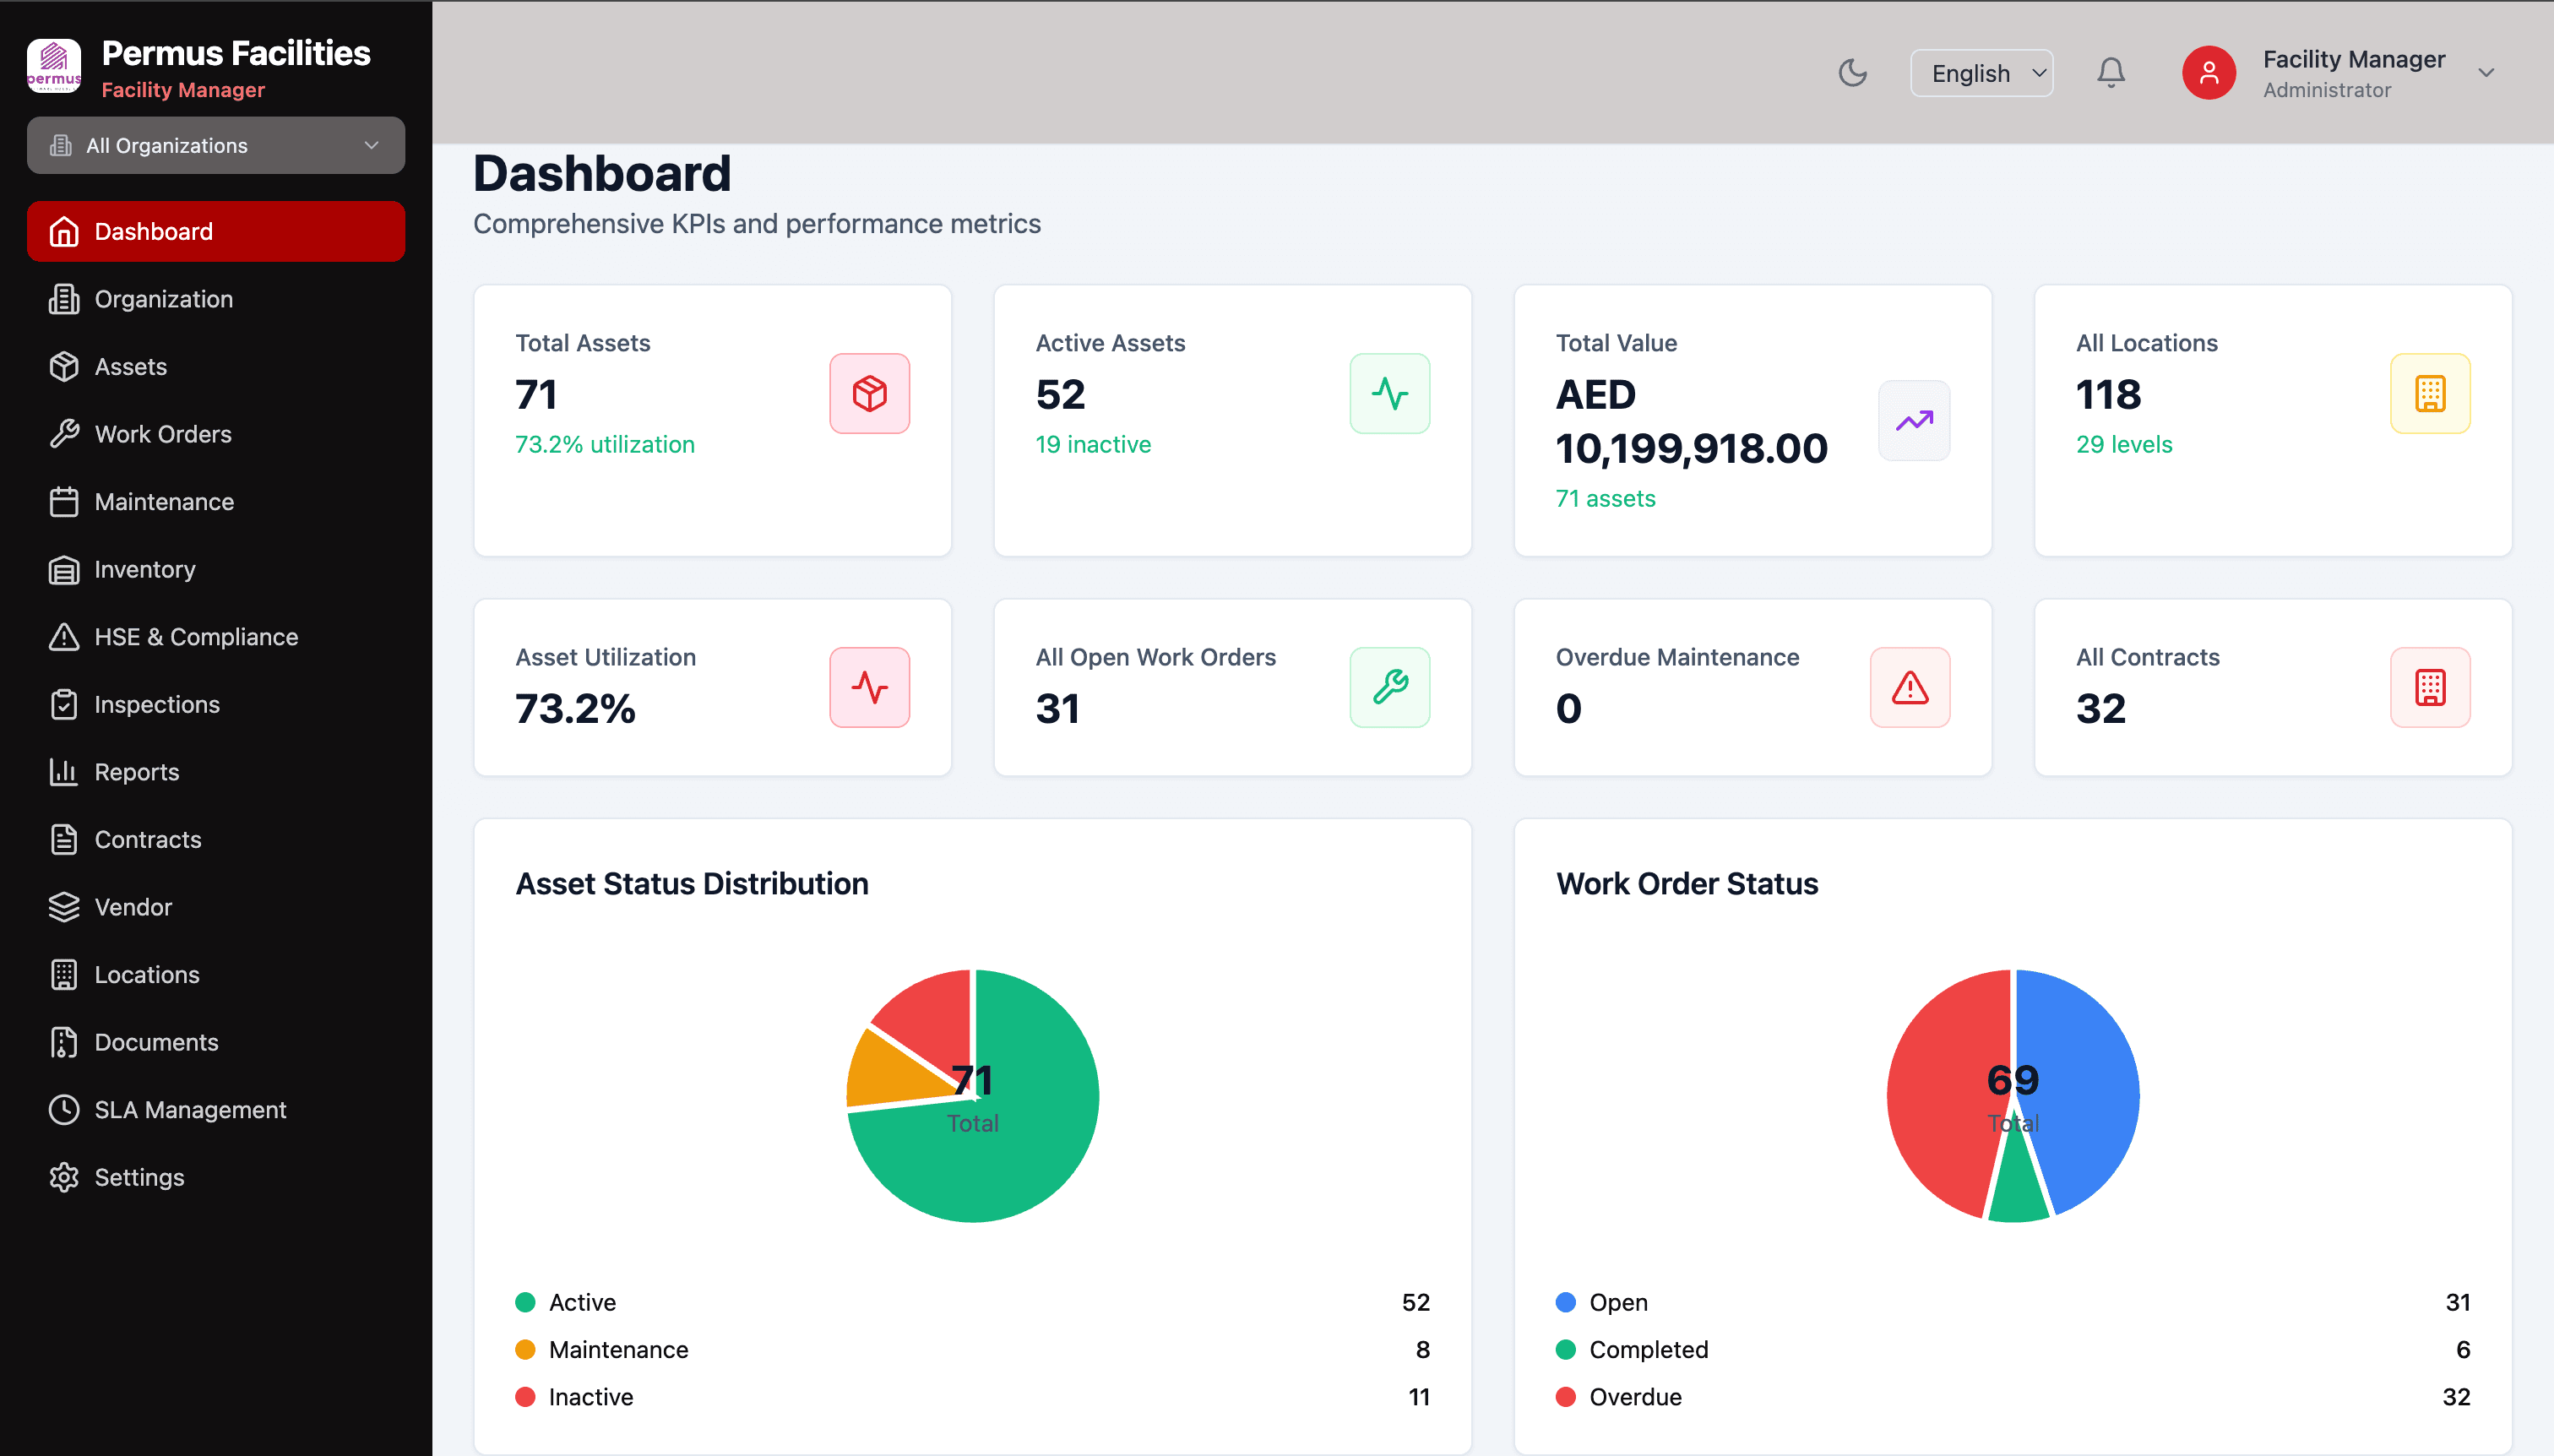The width and height of the screenshot is (2554, 1456).
Task: Click the Permus Facilities logo
Action: (x=55, y=65)
